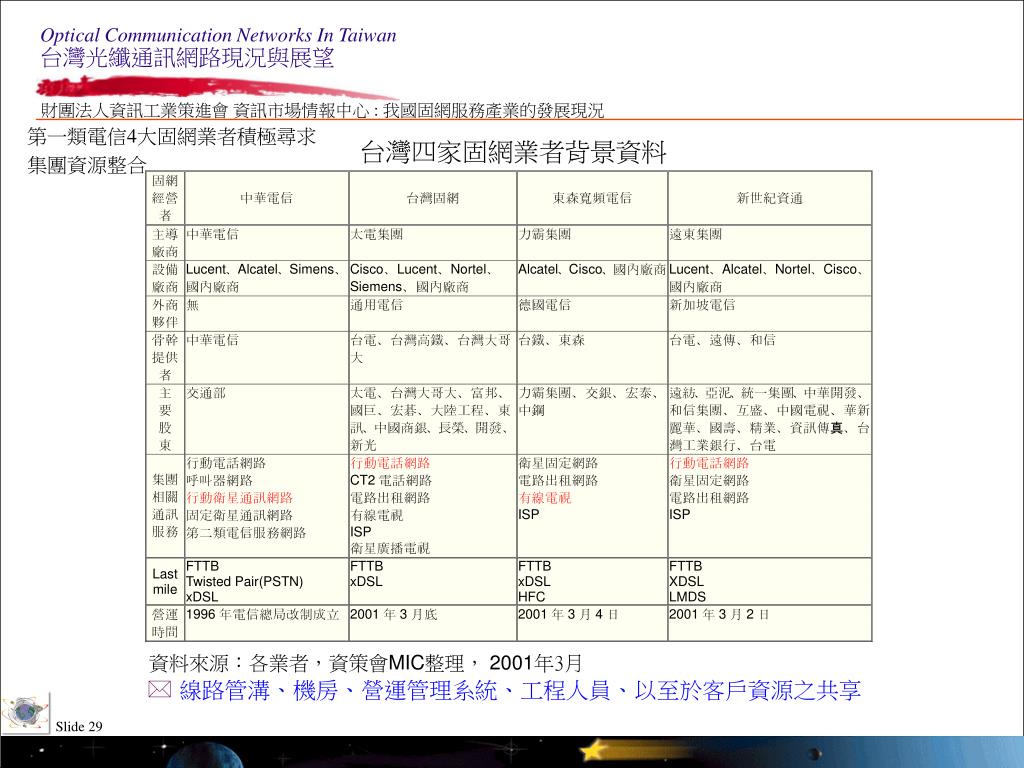This screenshot has width=1024, height=768.
Task: Select the table title "台灣四家固網業者背景資料"
Action: coord(513,153)
